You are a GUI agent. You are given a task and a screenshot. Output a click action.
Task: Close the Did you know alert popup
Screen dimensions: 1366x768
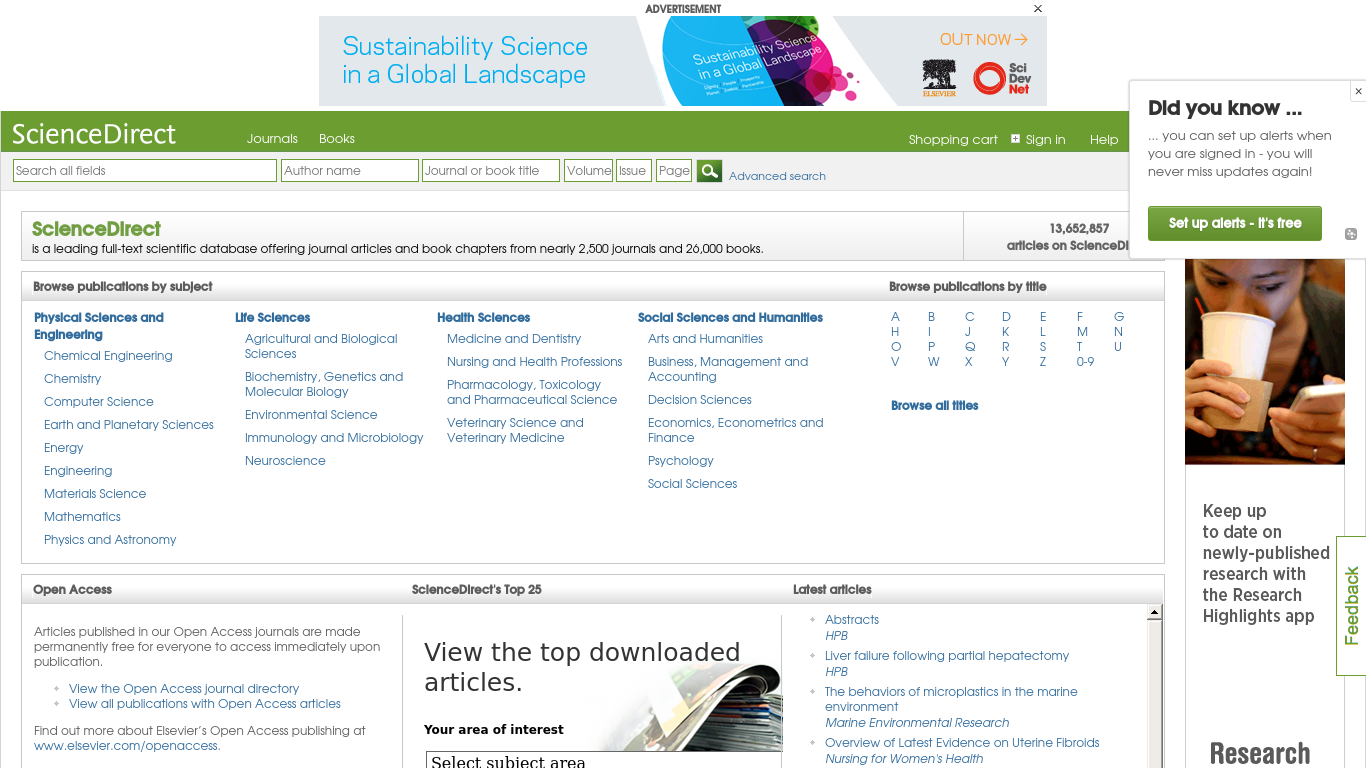tap(1358, 91)
